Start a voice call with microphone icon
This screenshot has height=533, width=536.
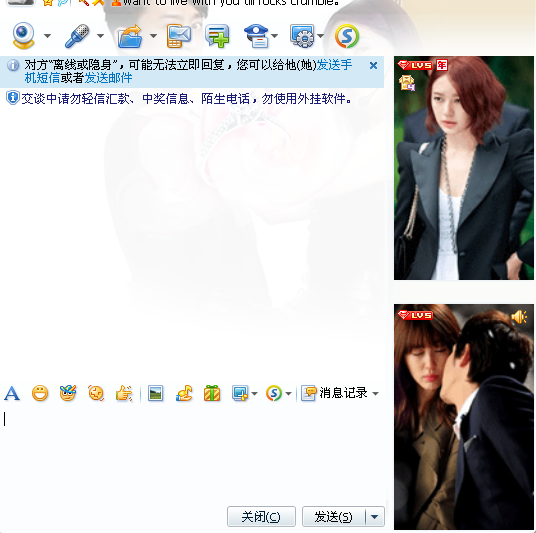77,36
